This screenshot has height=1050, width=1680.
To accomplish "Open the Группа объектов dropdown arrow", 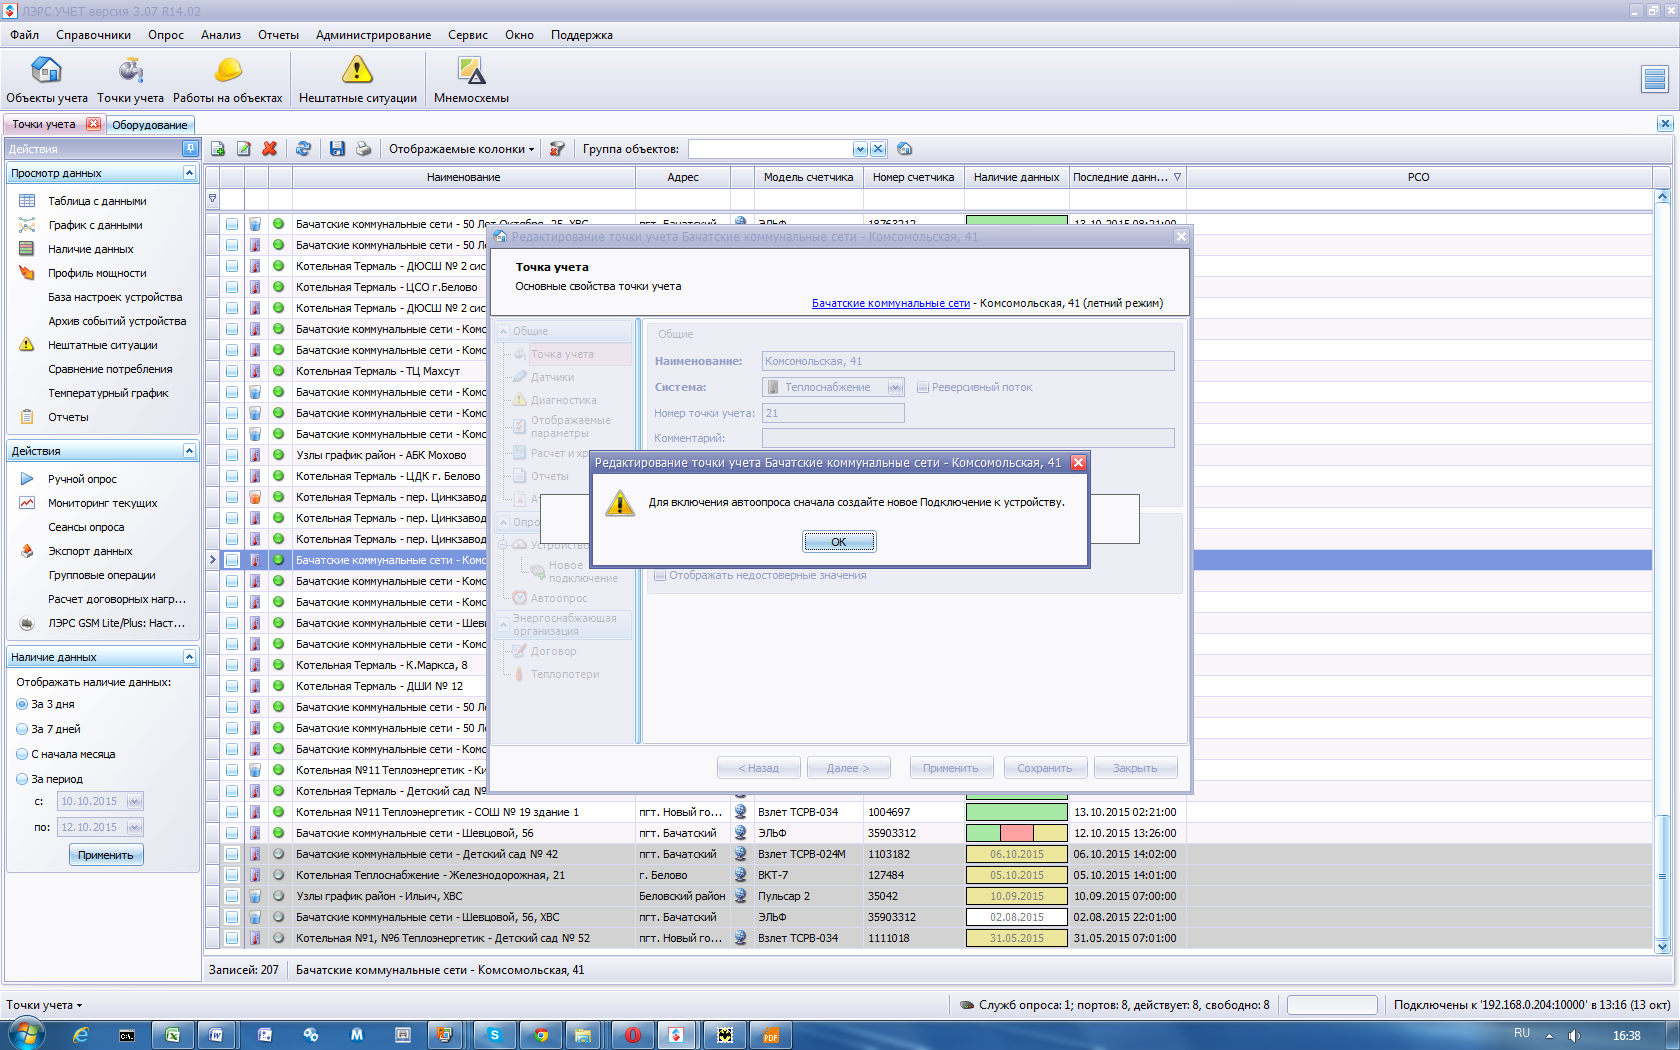I will 860,149.
